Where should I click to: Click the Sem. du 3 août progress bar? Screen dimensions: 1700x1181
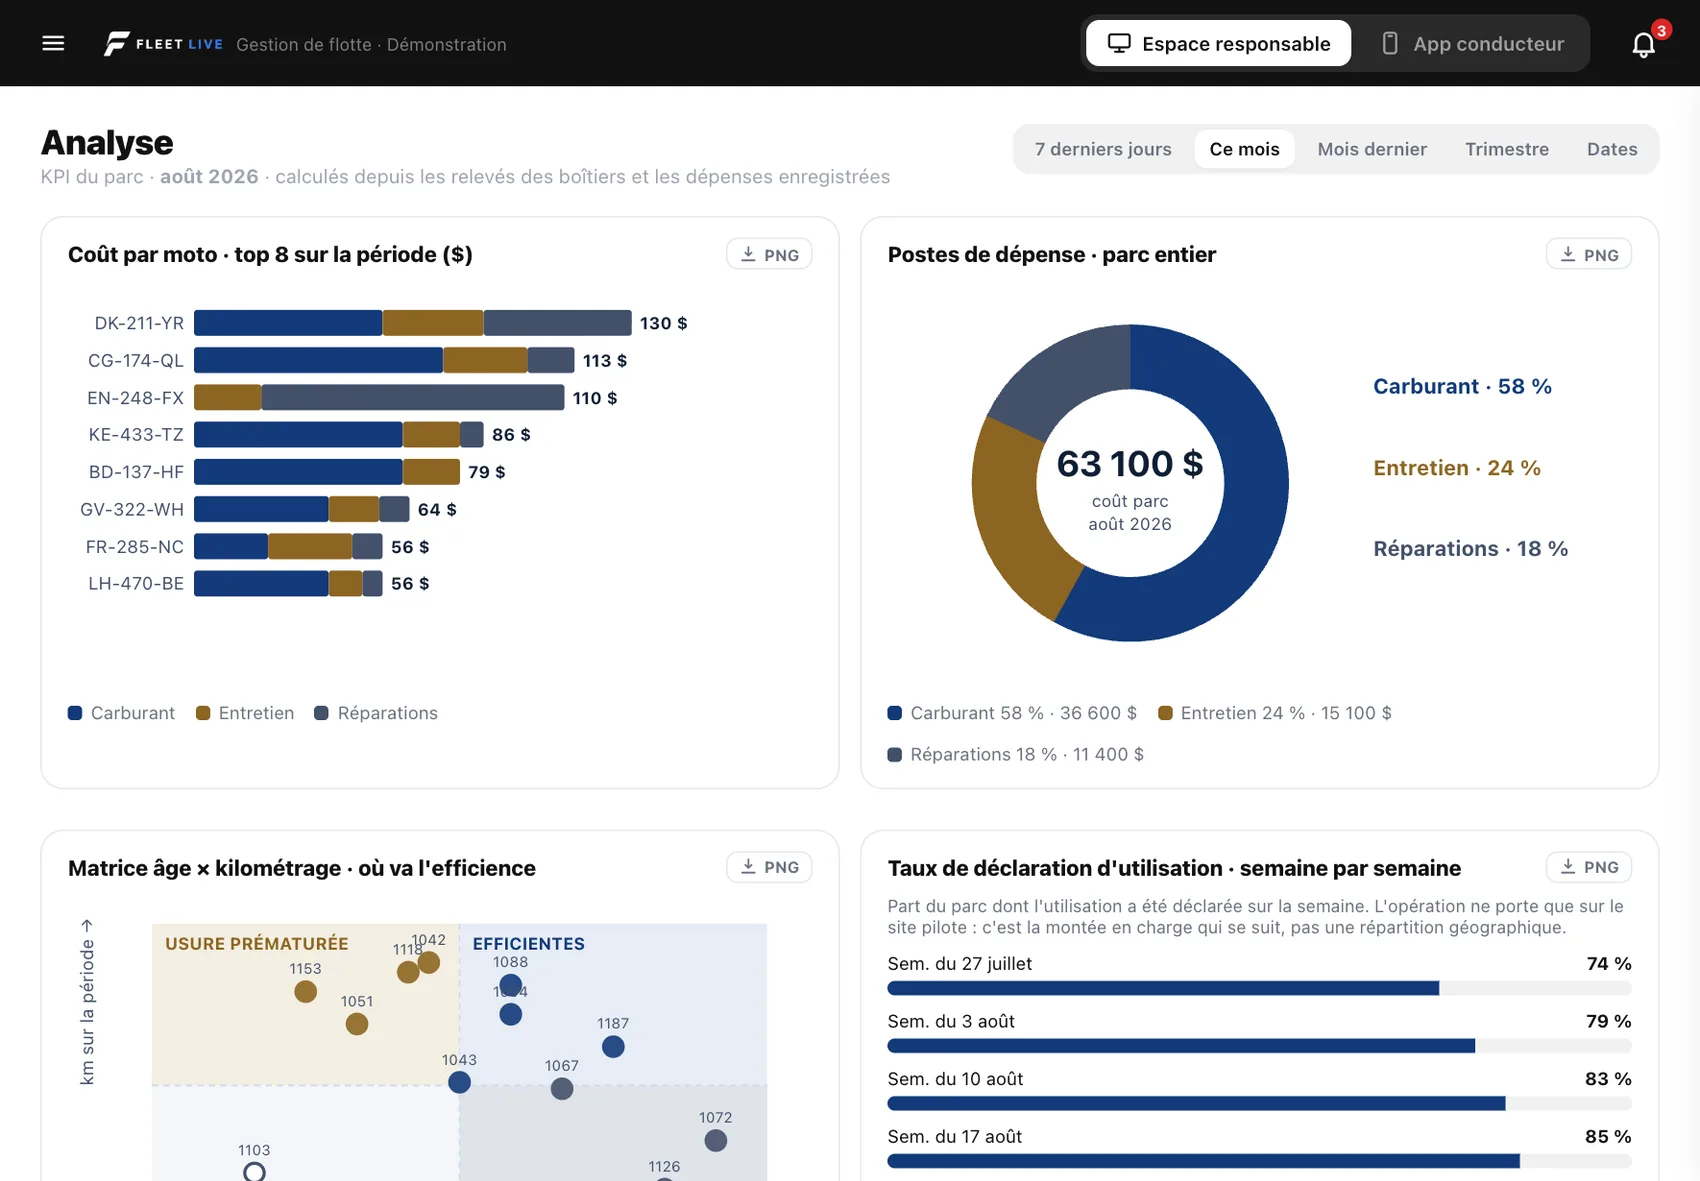tap(1259, 1046)
